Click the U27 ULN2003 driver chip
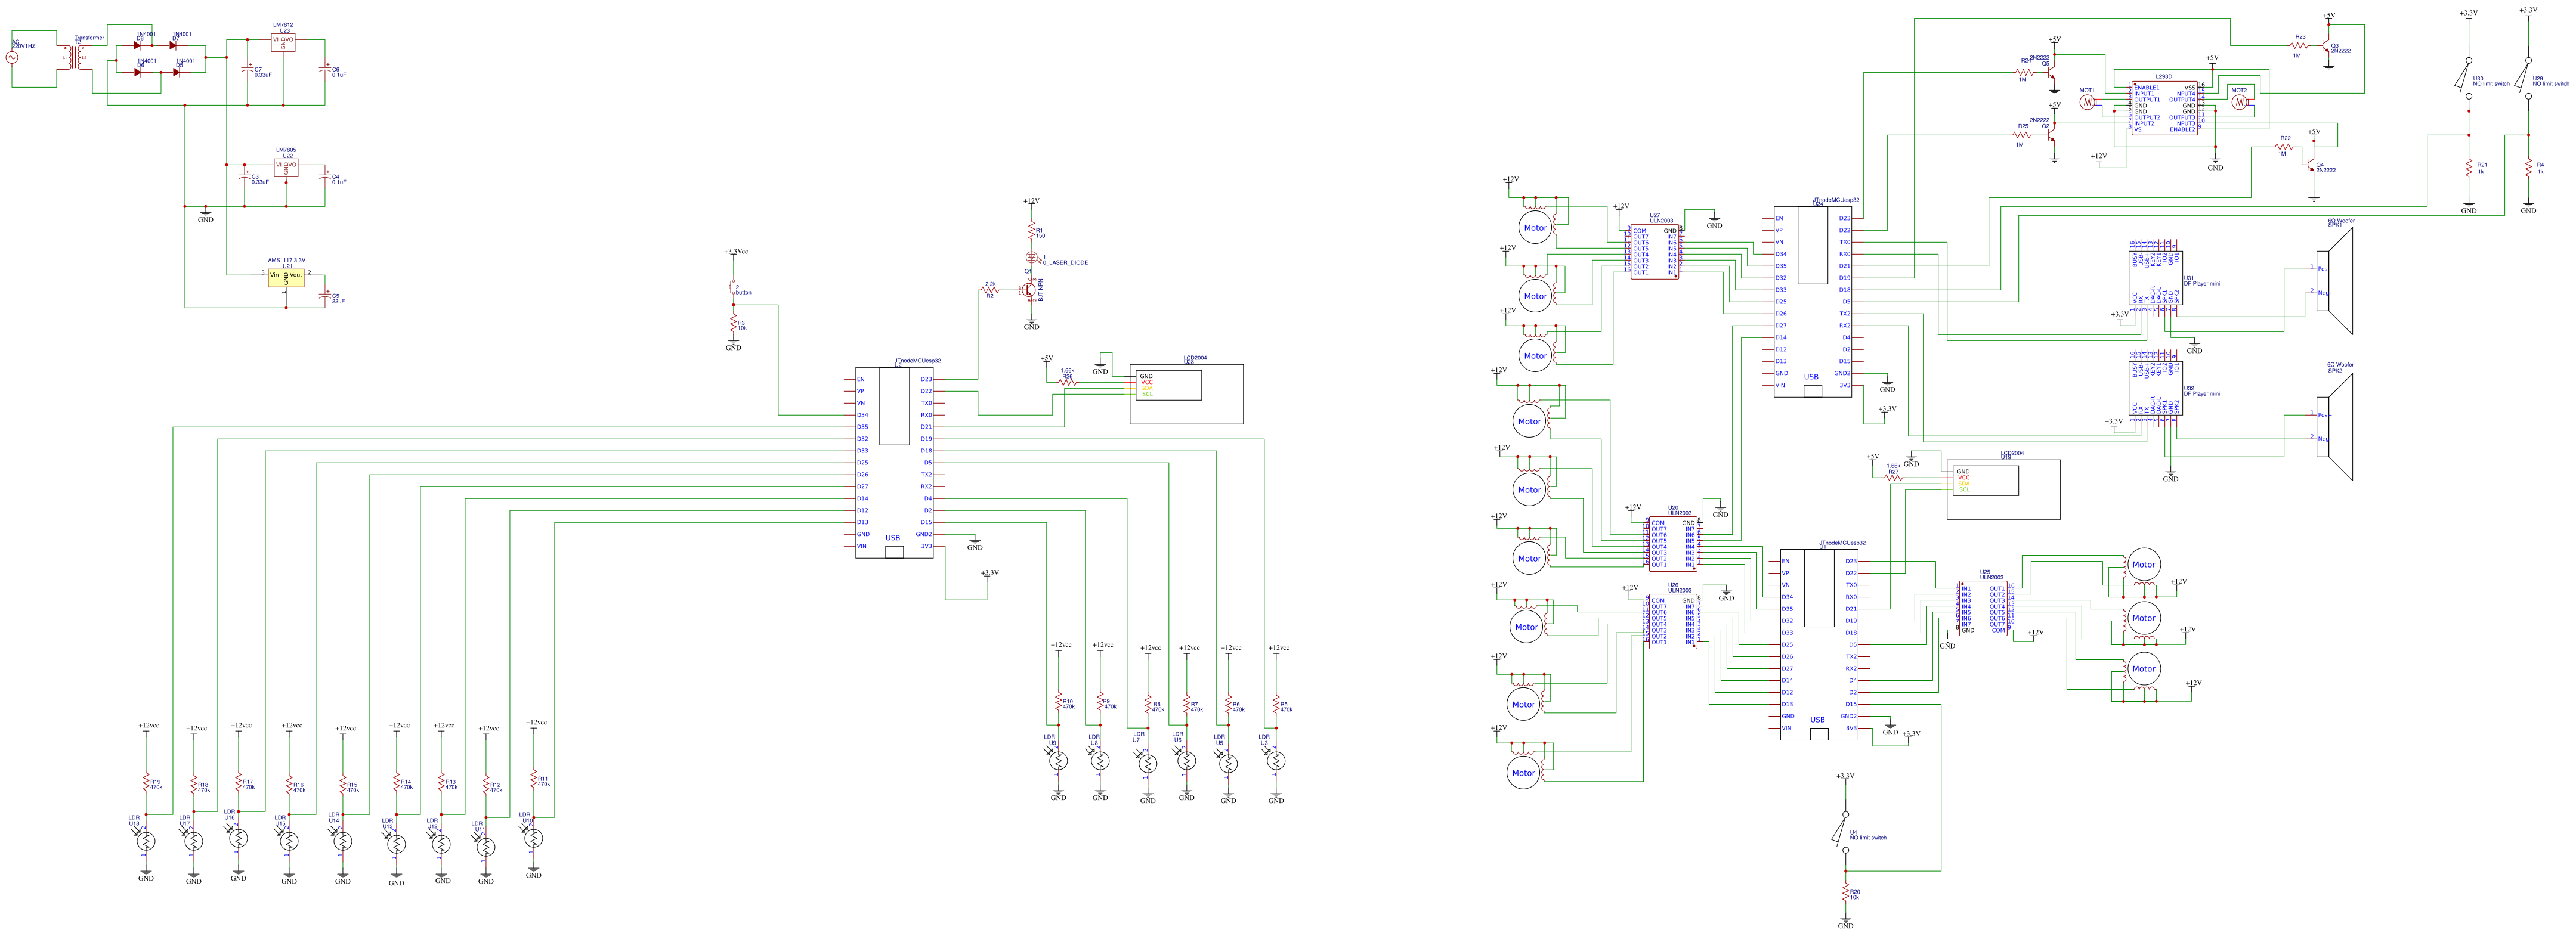Viewport: 2576px width, 936px height. coord(1654,251)
